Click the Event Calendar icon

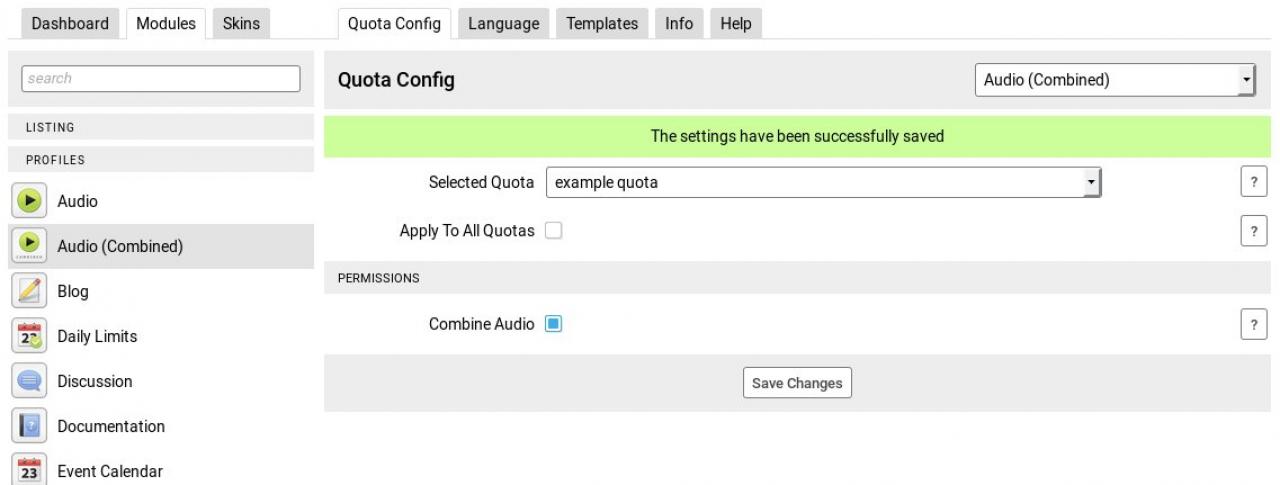tap(30, 470)
